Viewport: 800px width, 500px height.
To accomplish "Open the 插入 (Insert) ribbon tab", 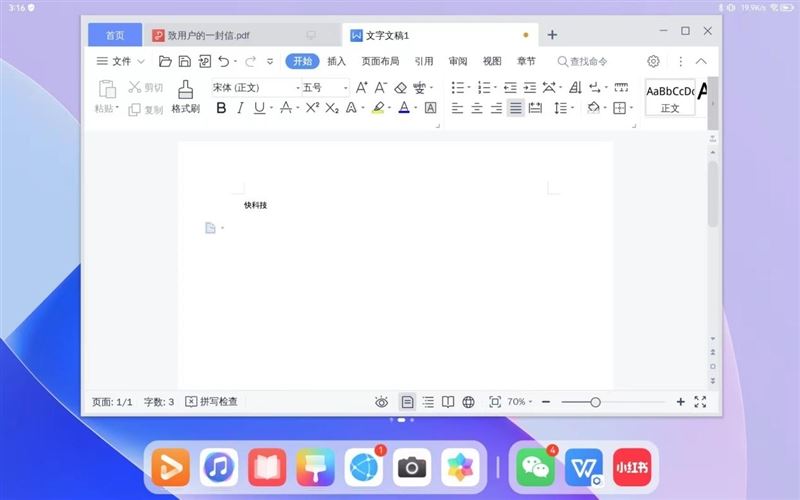I will click(336, 61).
